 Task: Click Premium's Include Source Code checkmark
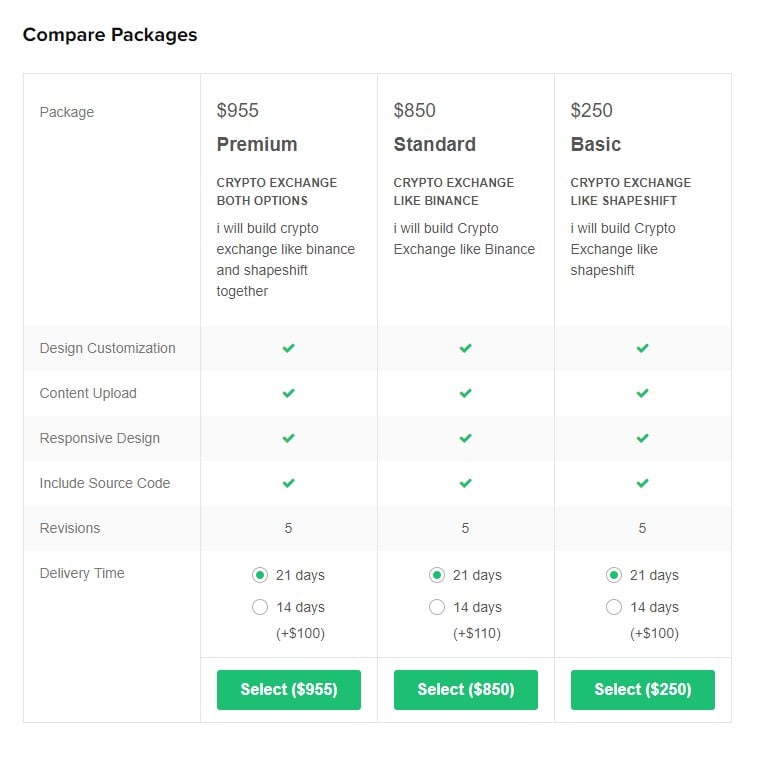coord(288,483)
